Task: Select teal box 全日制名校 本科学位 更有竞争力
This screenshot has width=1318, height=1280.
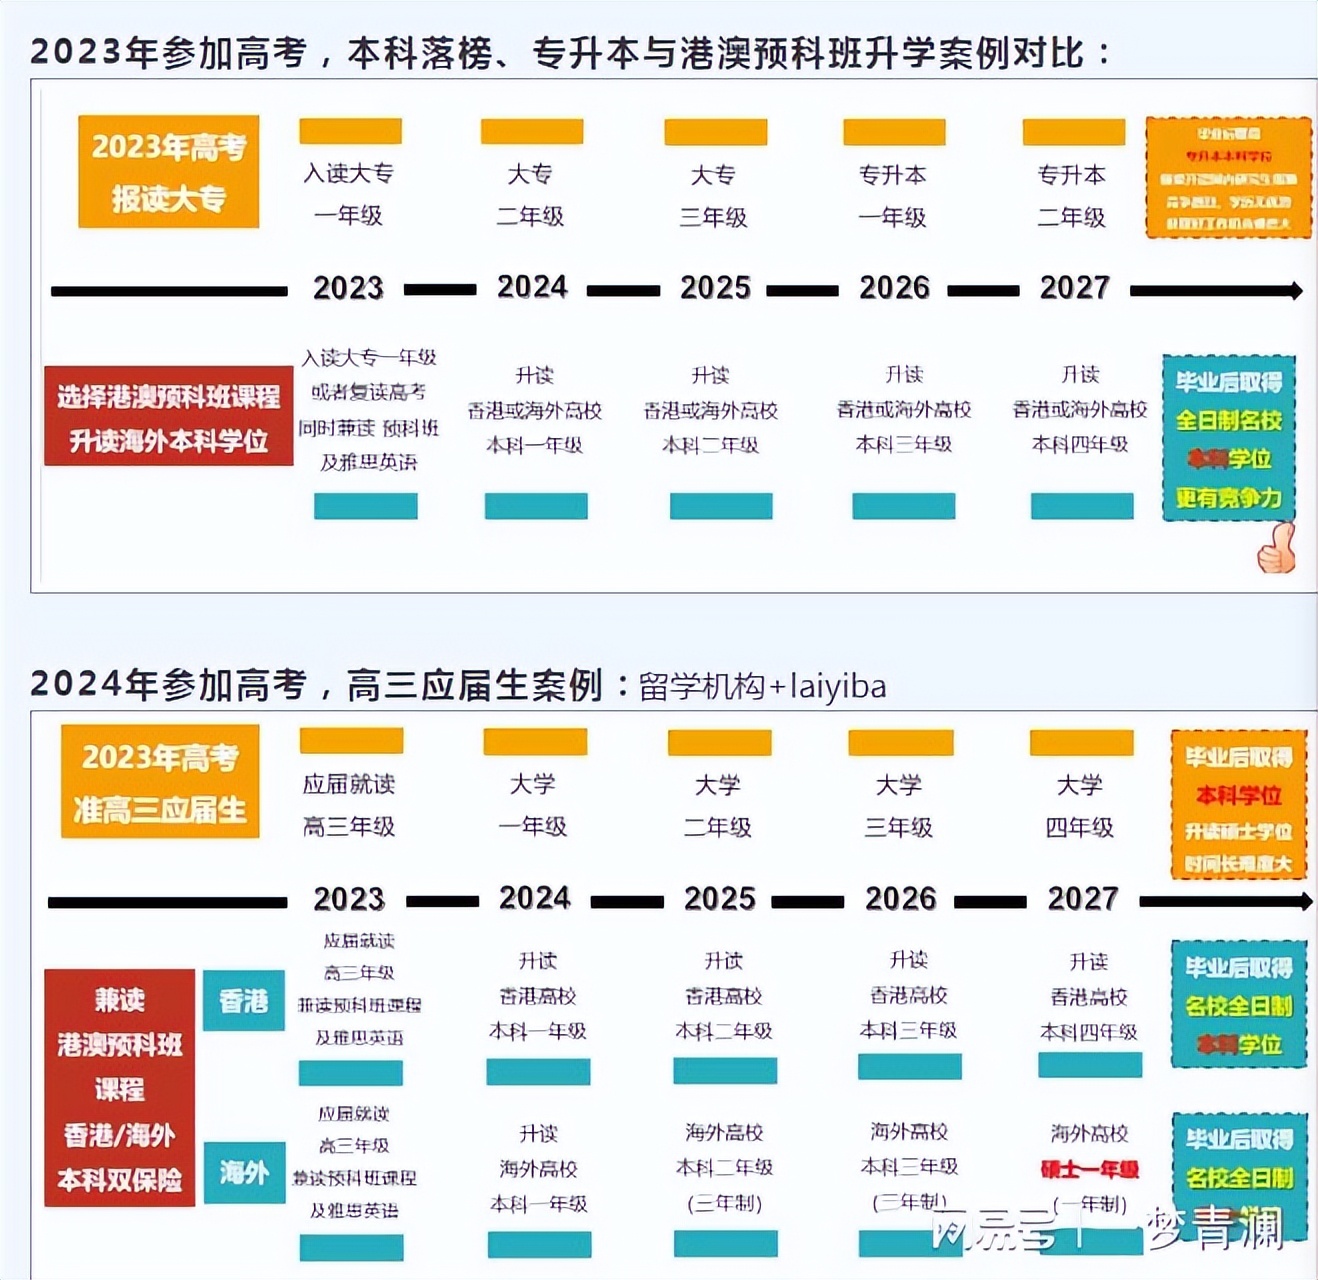Action: click(x=1229, y=438)
